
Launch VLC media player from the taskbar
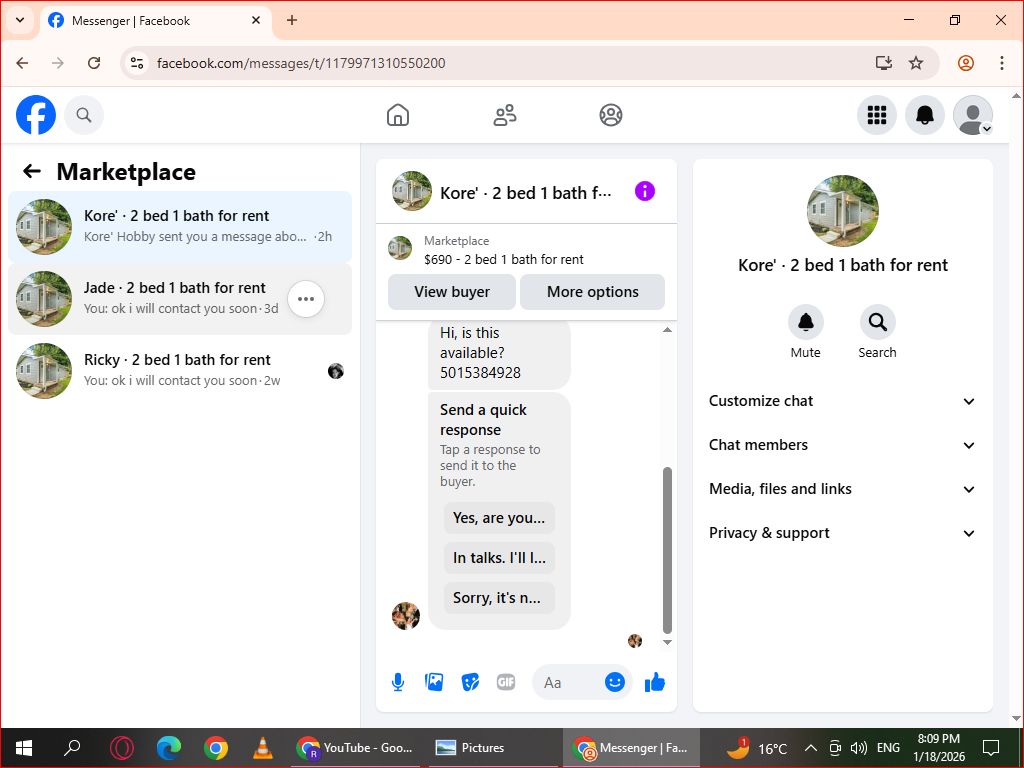(x=263, y=748)
